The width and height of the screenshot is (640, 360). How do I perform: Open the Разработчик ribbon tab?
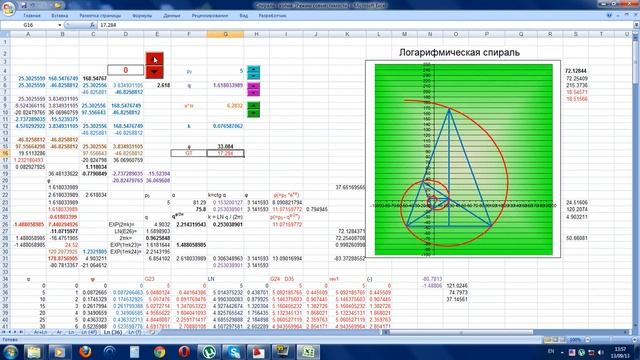click(x=272, y=16)
